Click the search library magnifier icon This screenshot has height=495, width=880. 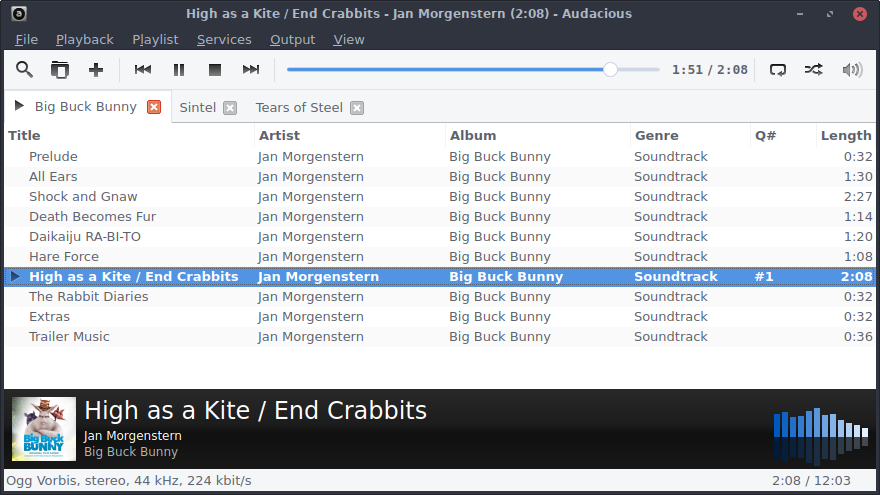click(x=24, y=70)
